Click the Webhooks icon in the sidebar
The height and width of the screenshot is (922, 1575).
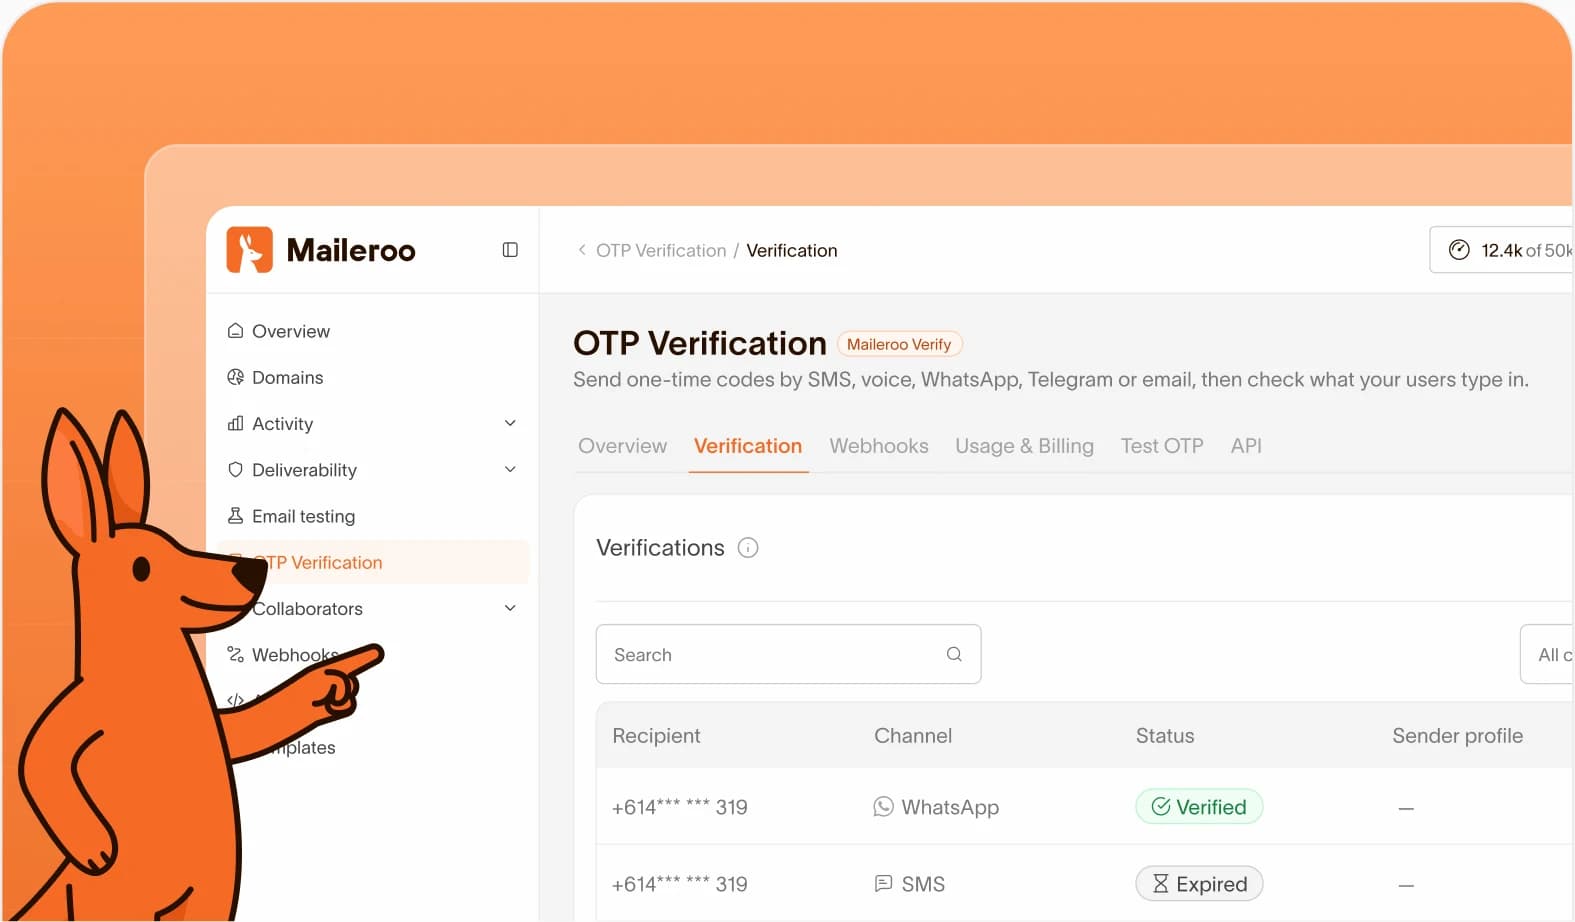235,655
